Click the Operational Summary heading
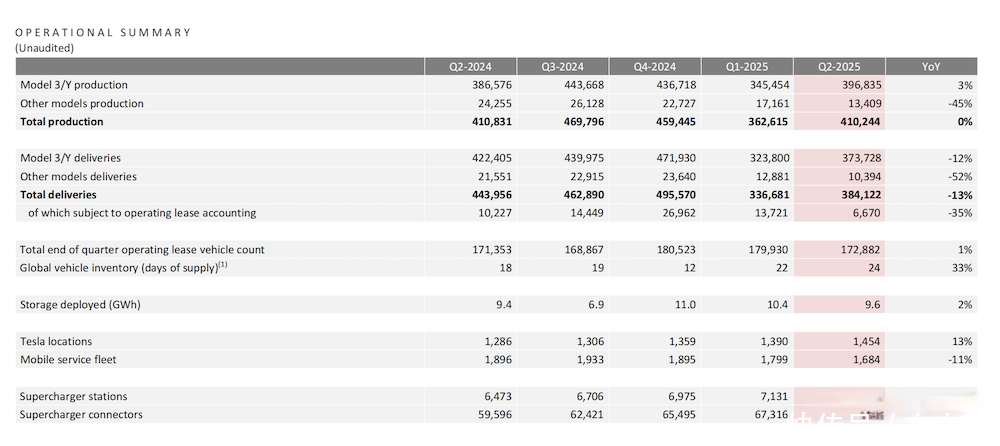This screenshot has height=446, width=1000. click(x=103, y=32)
